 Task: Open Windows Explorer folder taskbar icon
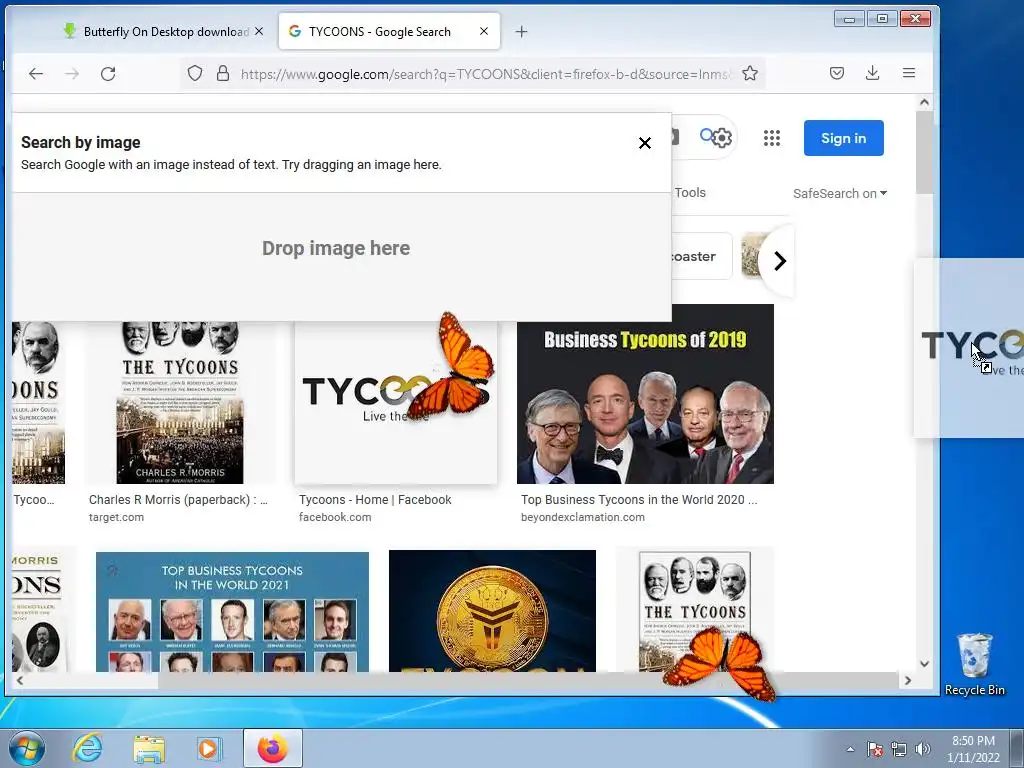pos(149,748)
